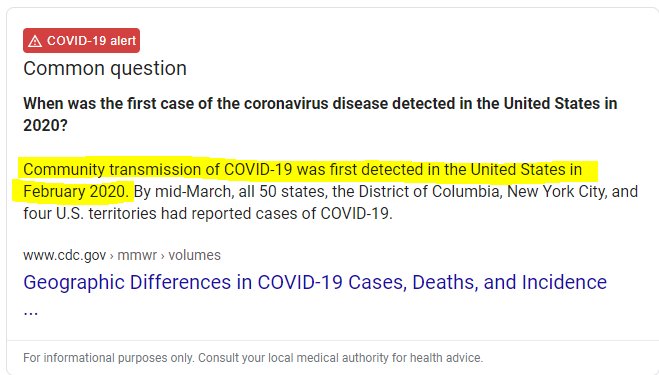The image size is (659, 375).
Task: Click the ellipsis below the result title
Action: 30,312
